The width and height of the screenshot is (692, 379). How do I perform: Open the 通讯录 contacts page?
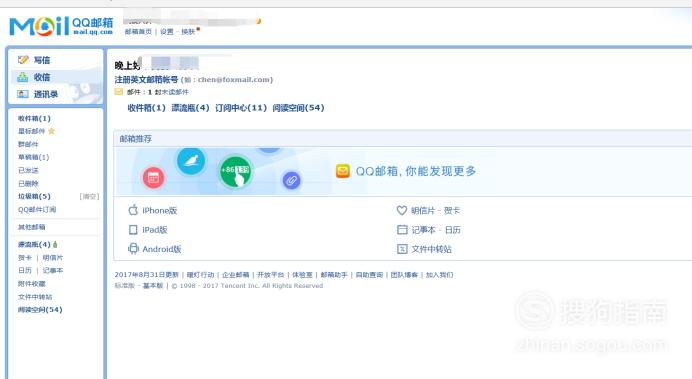tap(46, 94)
